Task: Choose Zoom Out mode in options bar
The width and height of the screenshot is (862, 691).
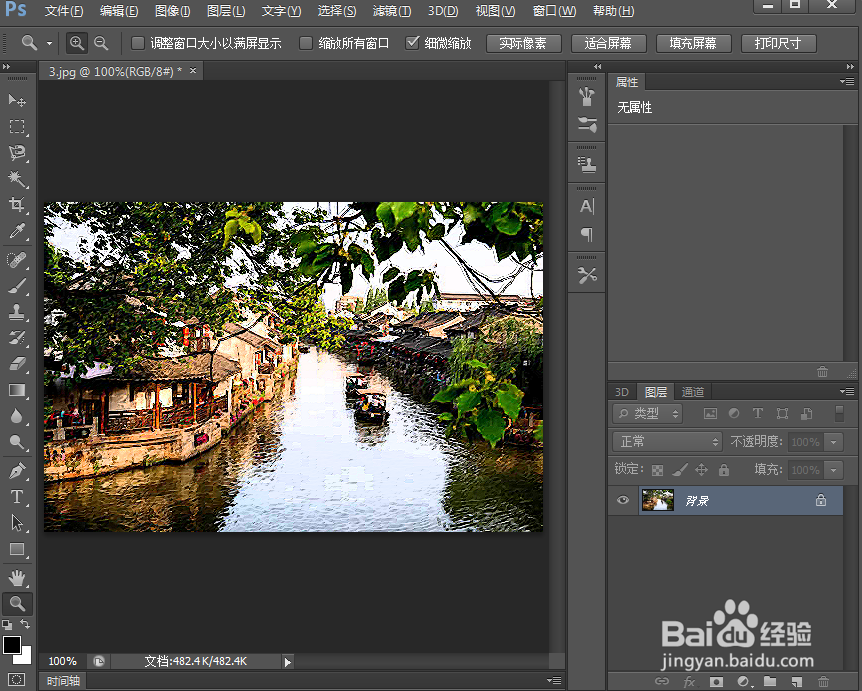Action: 101,43
